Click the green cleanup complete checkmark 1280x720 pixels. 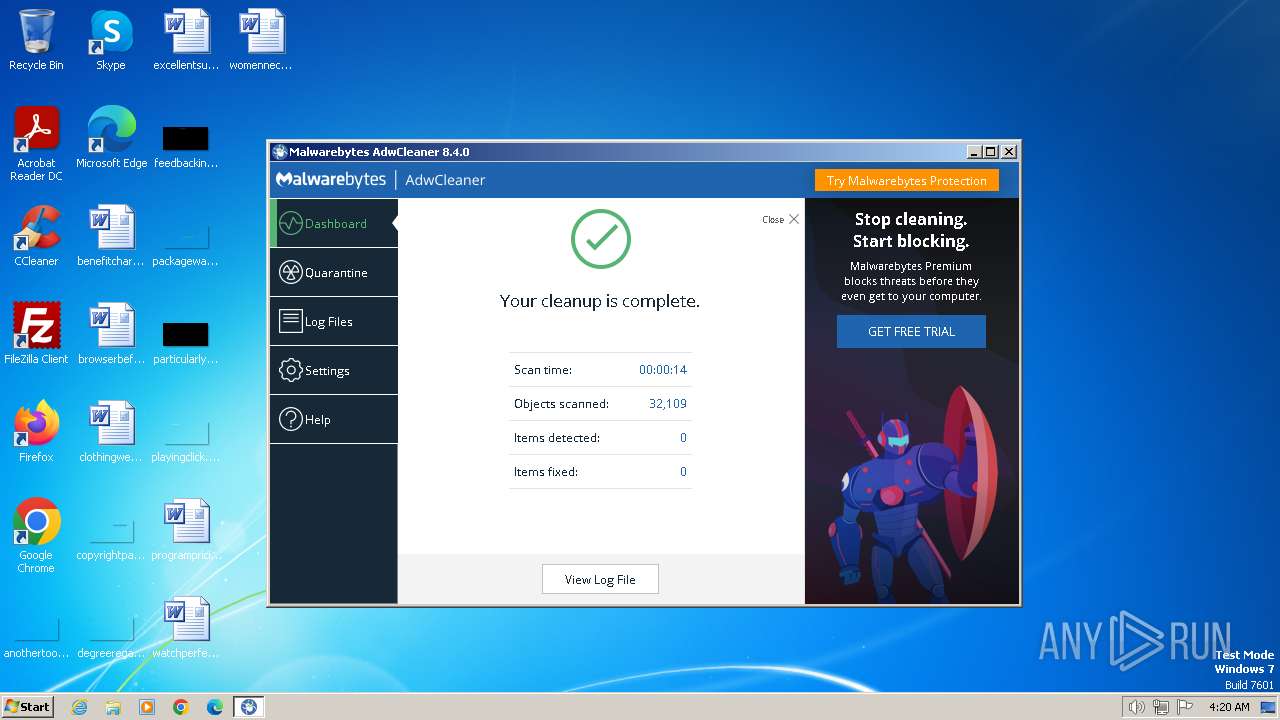[x=600, y=238]
